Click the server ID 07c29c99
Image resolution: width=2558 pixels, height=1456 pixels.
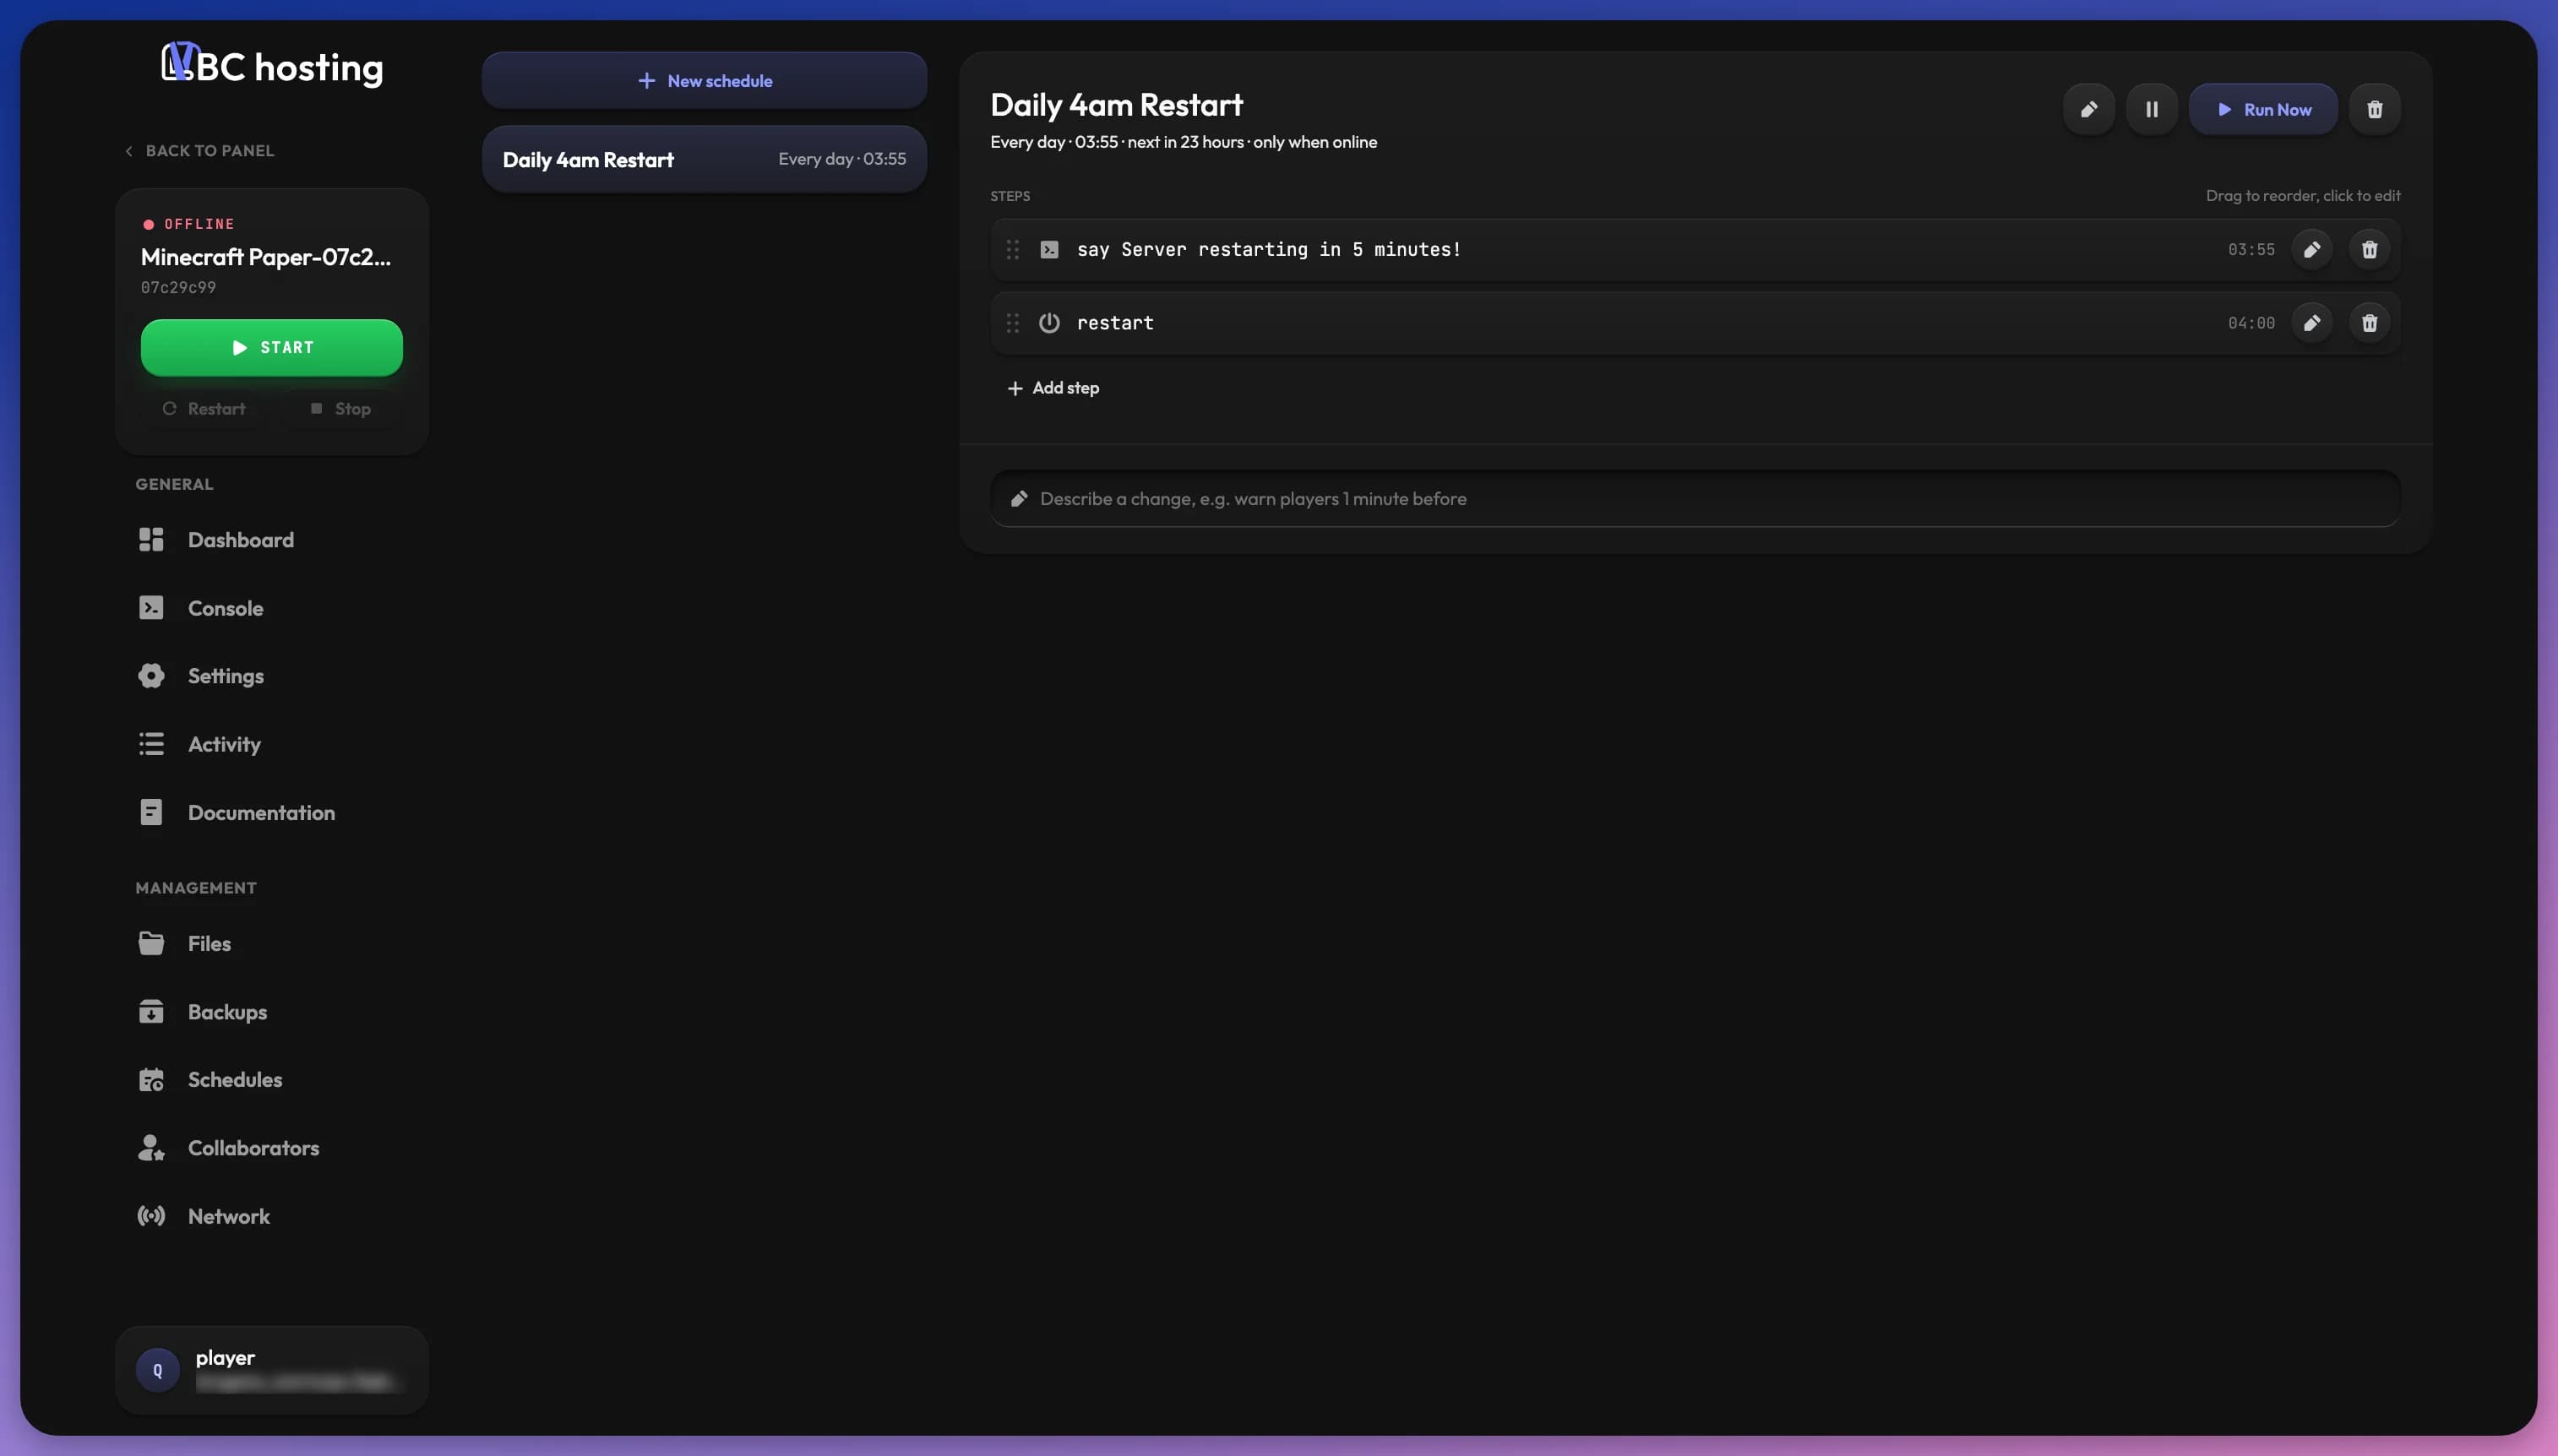(x=178, y=287)
